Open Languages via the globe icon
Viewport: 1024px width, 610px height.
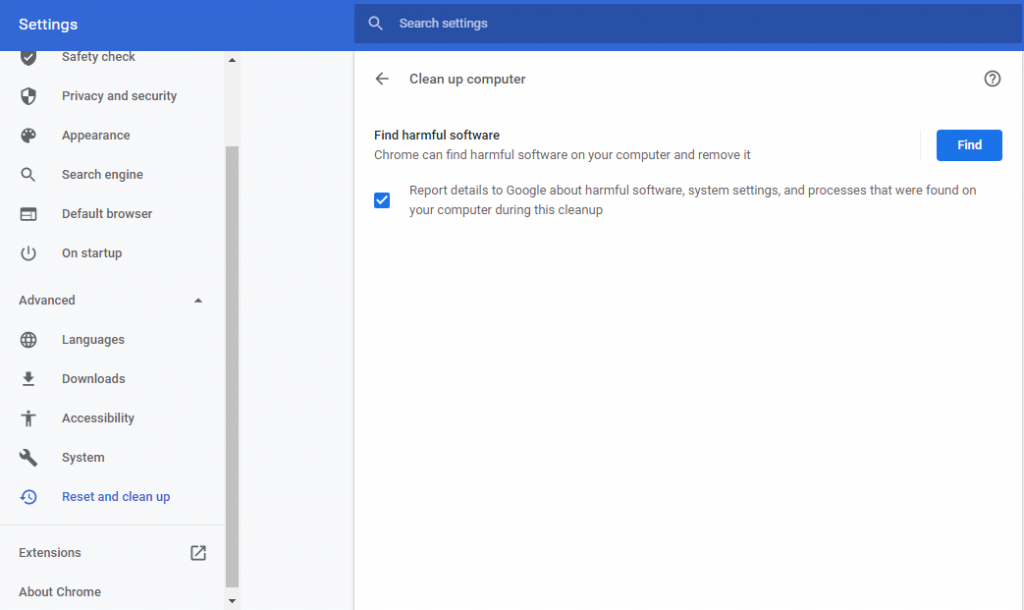tap(26, 339)
